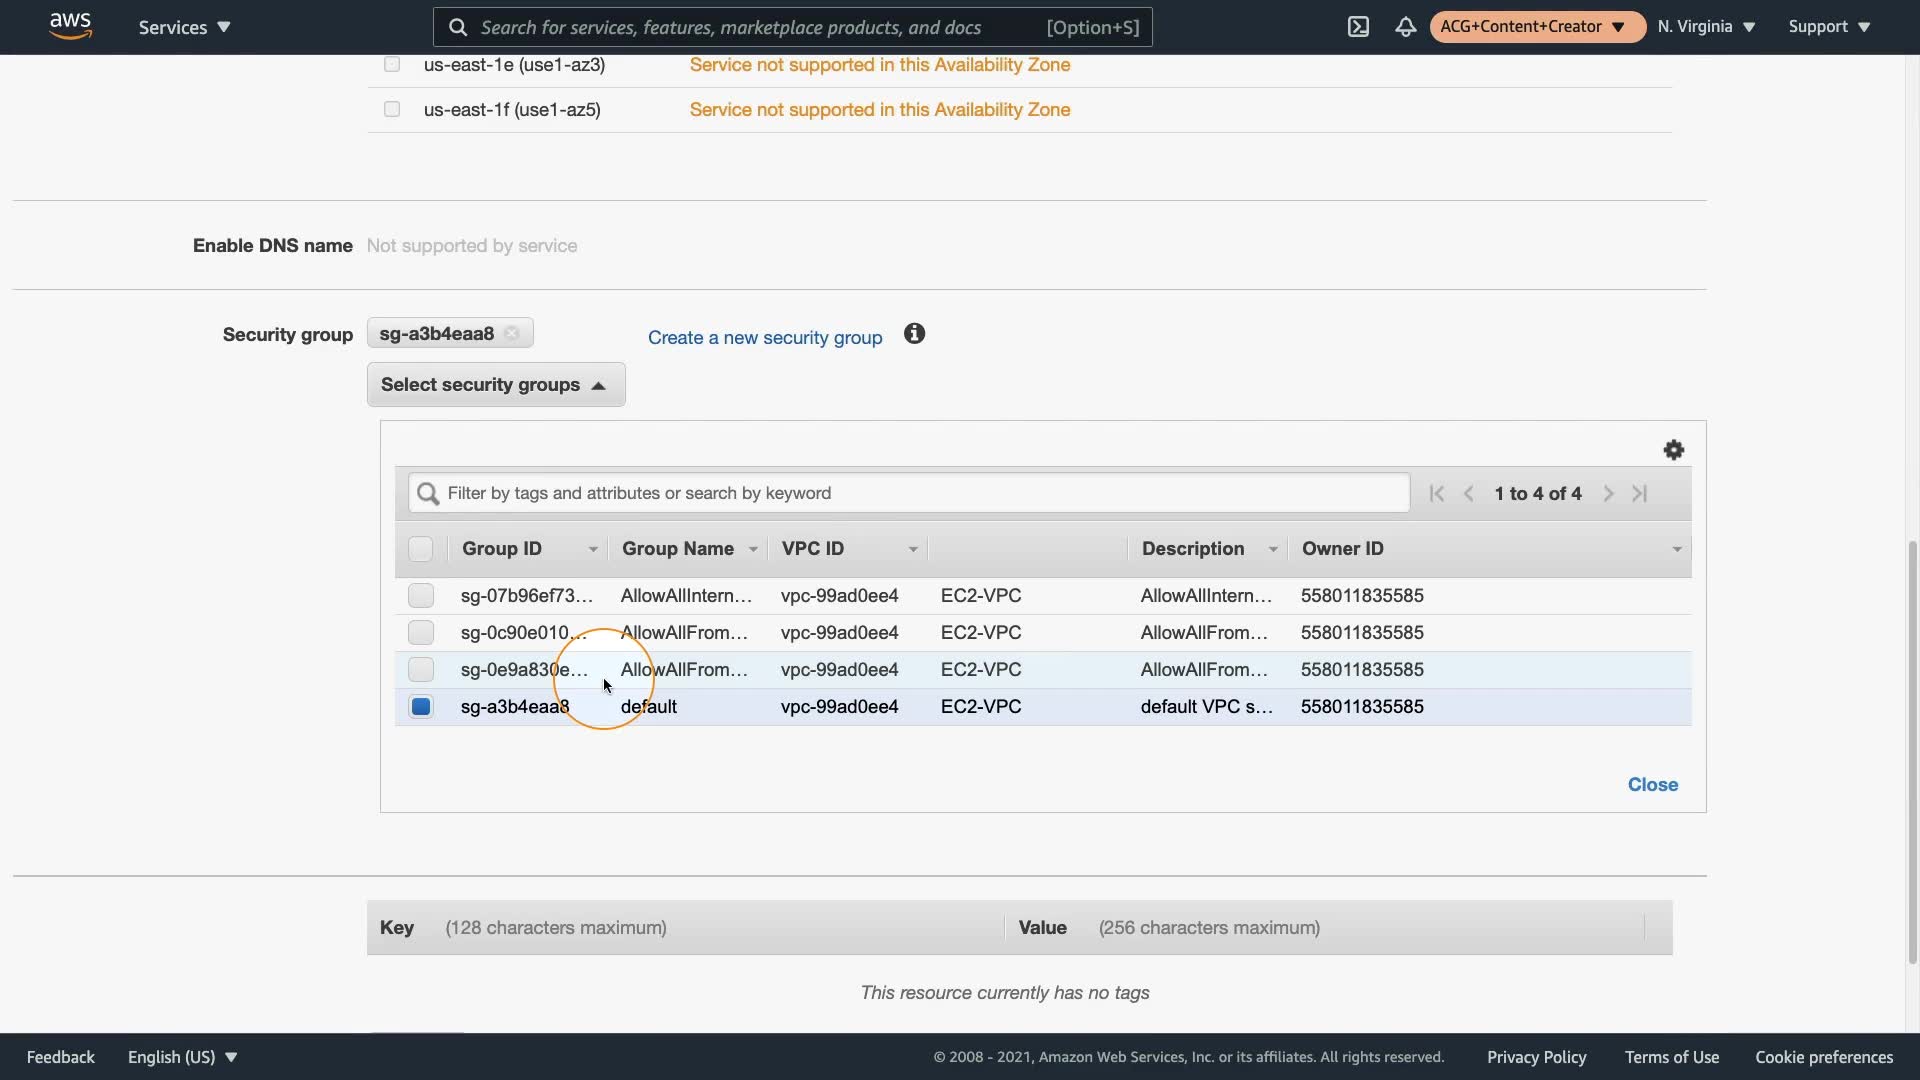The width and height of the screenshot is (1920, 1080).
Task: Toggle the select-all header checkbox
Action: [420, 549]
